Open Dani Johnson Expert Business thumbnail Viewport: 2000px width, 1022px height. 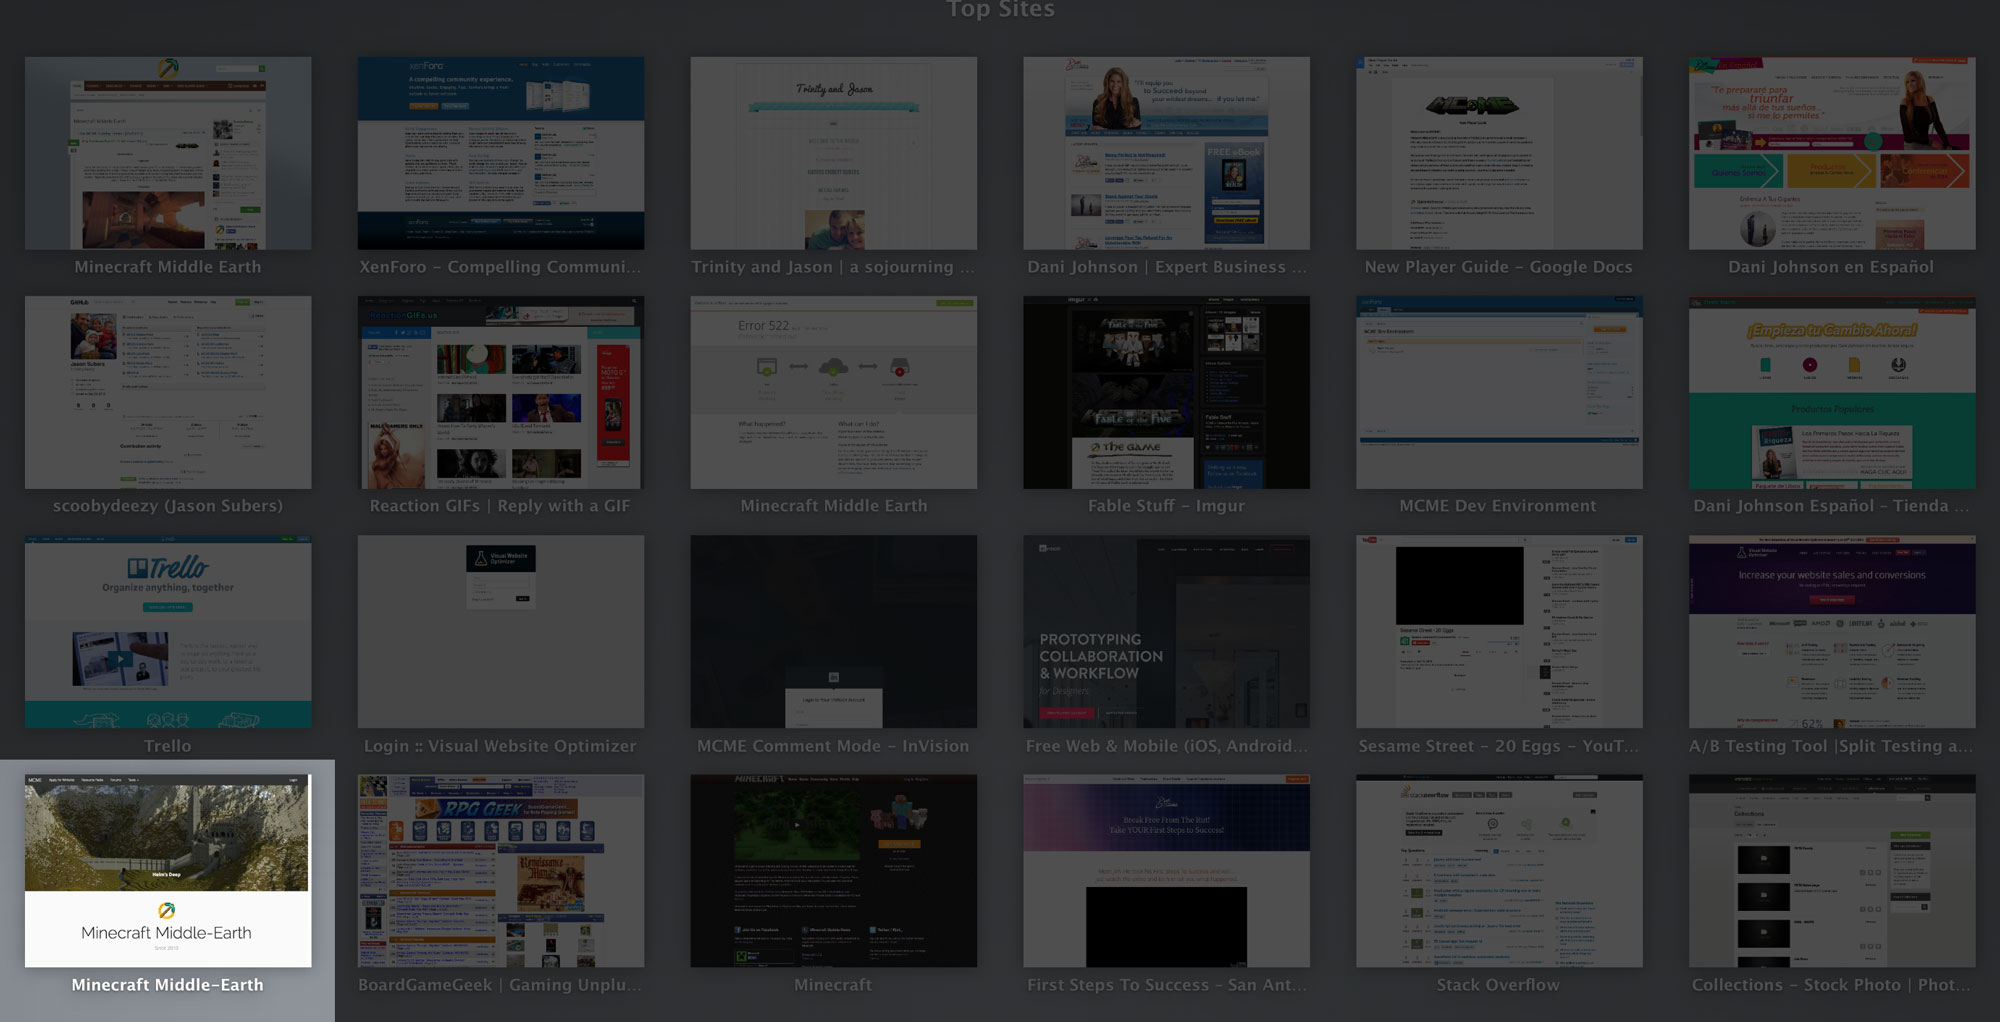(x=1167, y=153)
